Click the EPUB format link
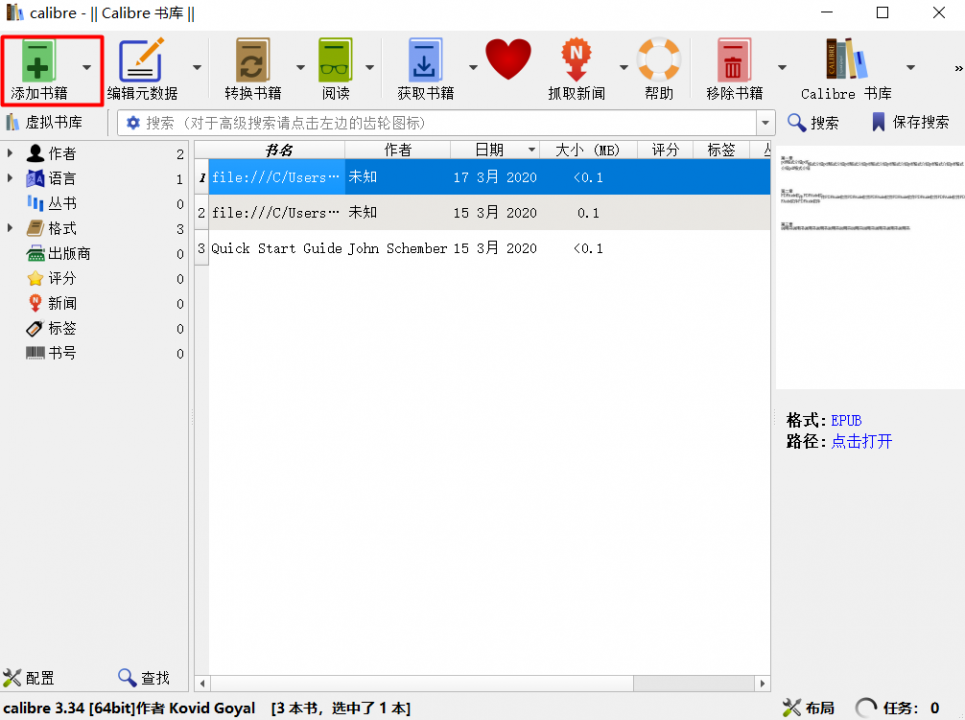 click(846, 420)
